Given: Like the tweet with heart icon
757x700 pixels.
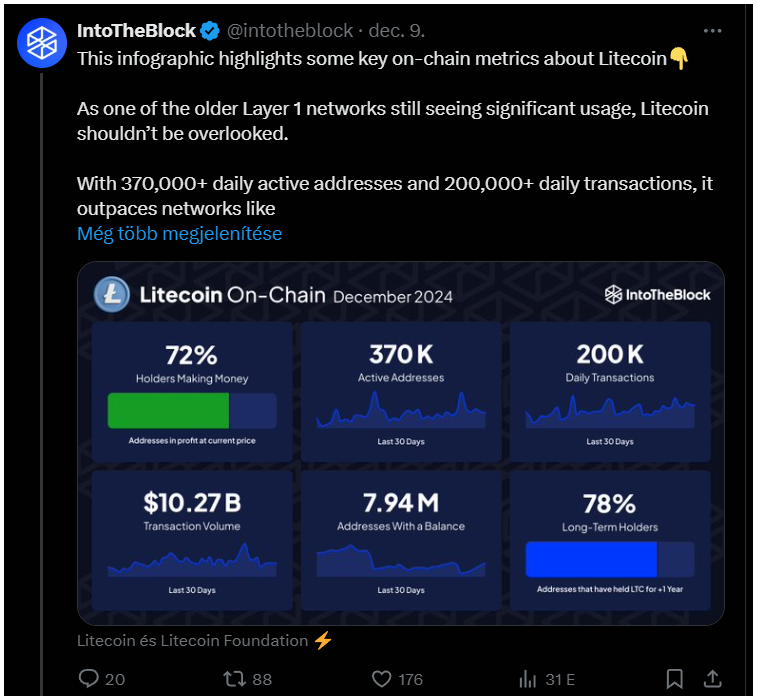Looking at the screenshot, I should 381,679.
